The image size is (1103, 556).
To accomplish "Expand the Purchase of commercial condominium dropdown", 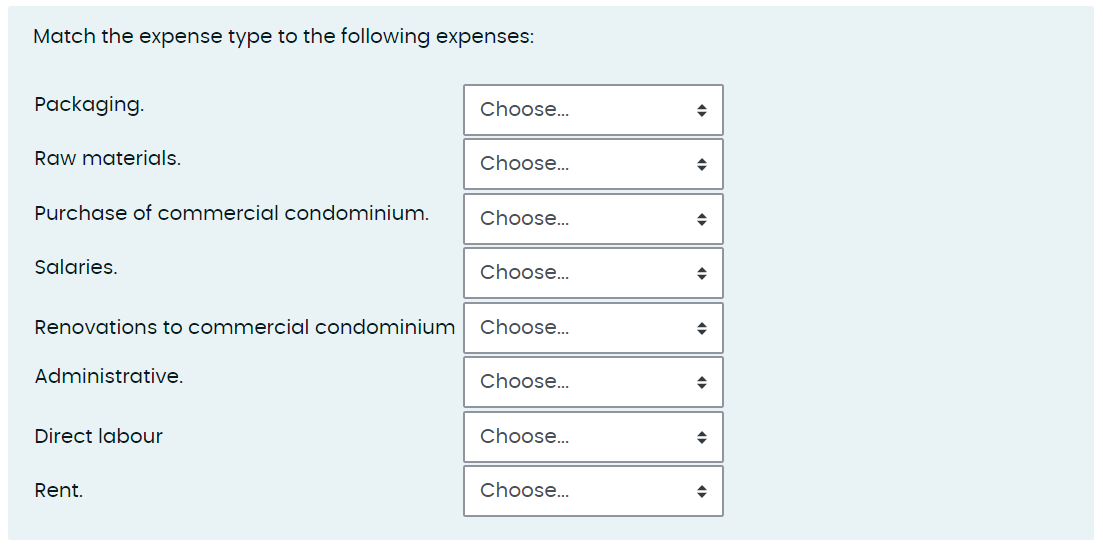I will click(593, 219).
